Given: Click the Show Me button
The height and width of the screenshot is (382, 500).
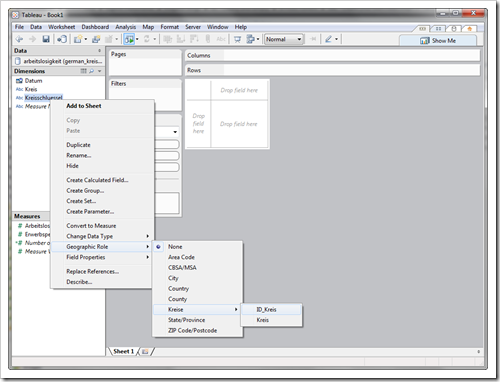Looking at the screenshot, I should [438, 41].
